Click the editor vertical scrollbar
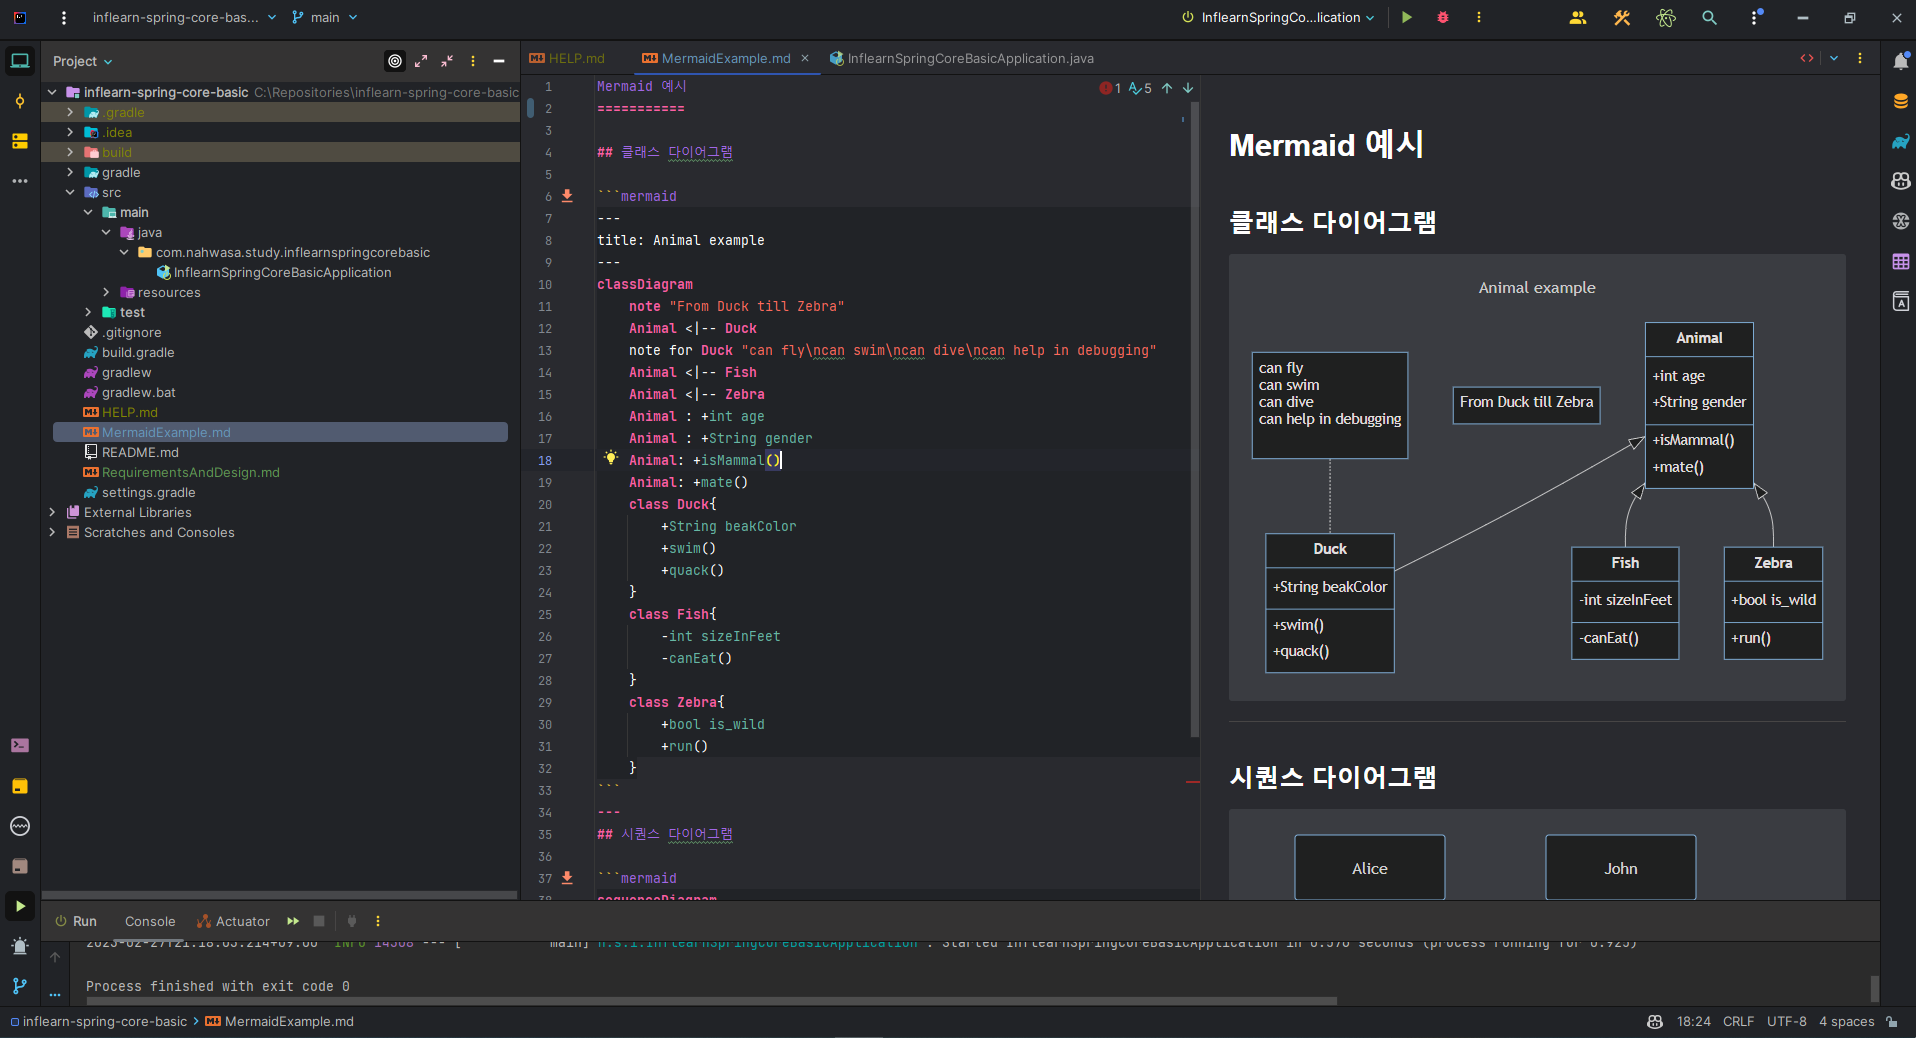Image resolution: width=1916 pixels, height=1038 pixels. click(1195, 420)
